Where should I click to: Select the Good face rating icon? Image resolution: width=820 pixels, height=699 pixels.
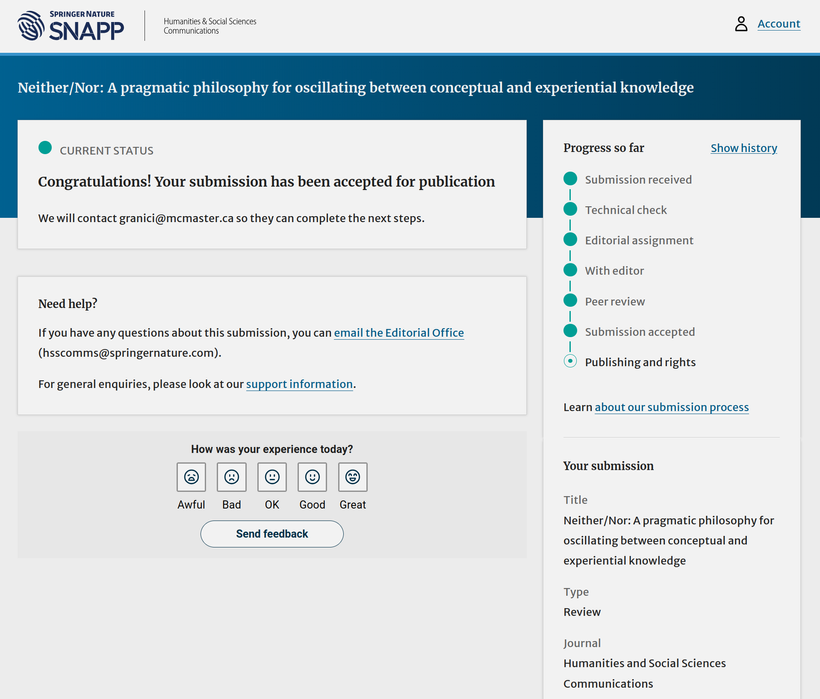click(x=312, y=477)
